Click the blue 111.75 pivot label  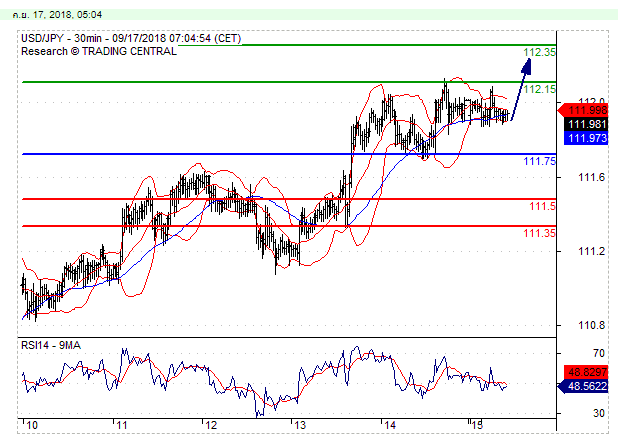click(539, 161)
